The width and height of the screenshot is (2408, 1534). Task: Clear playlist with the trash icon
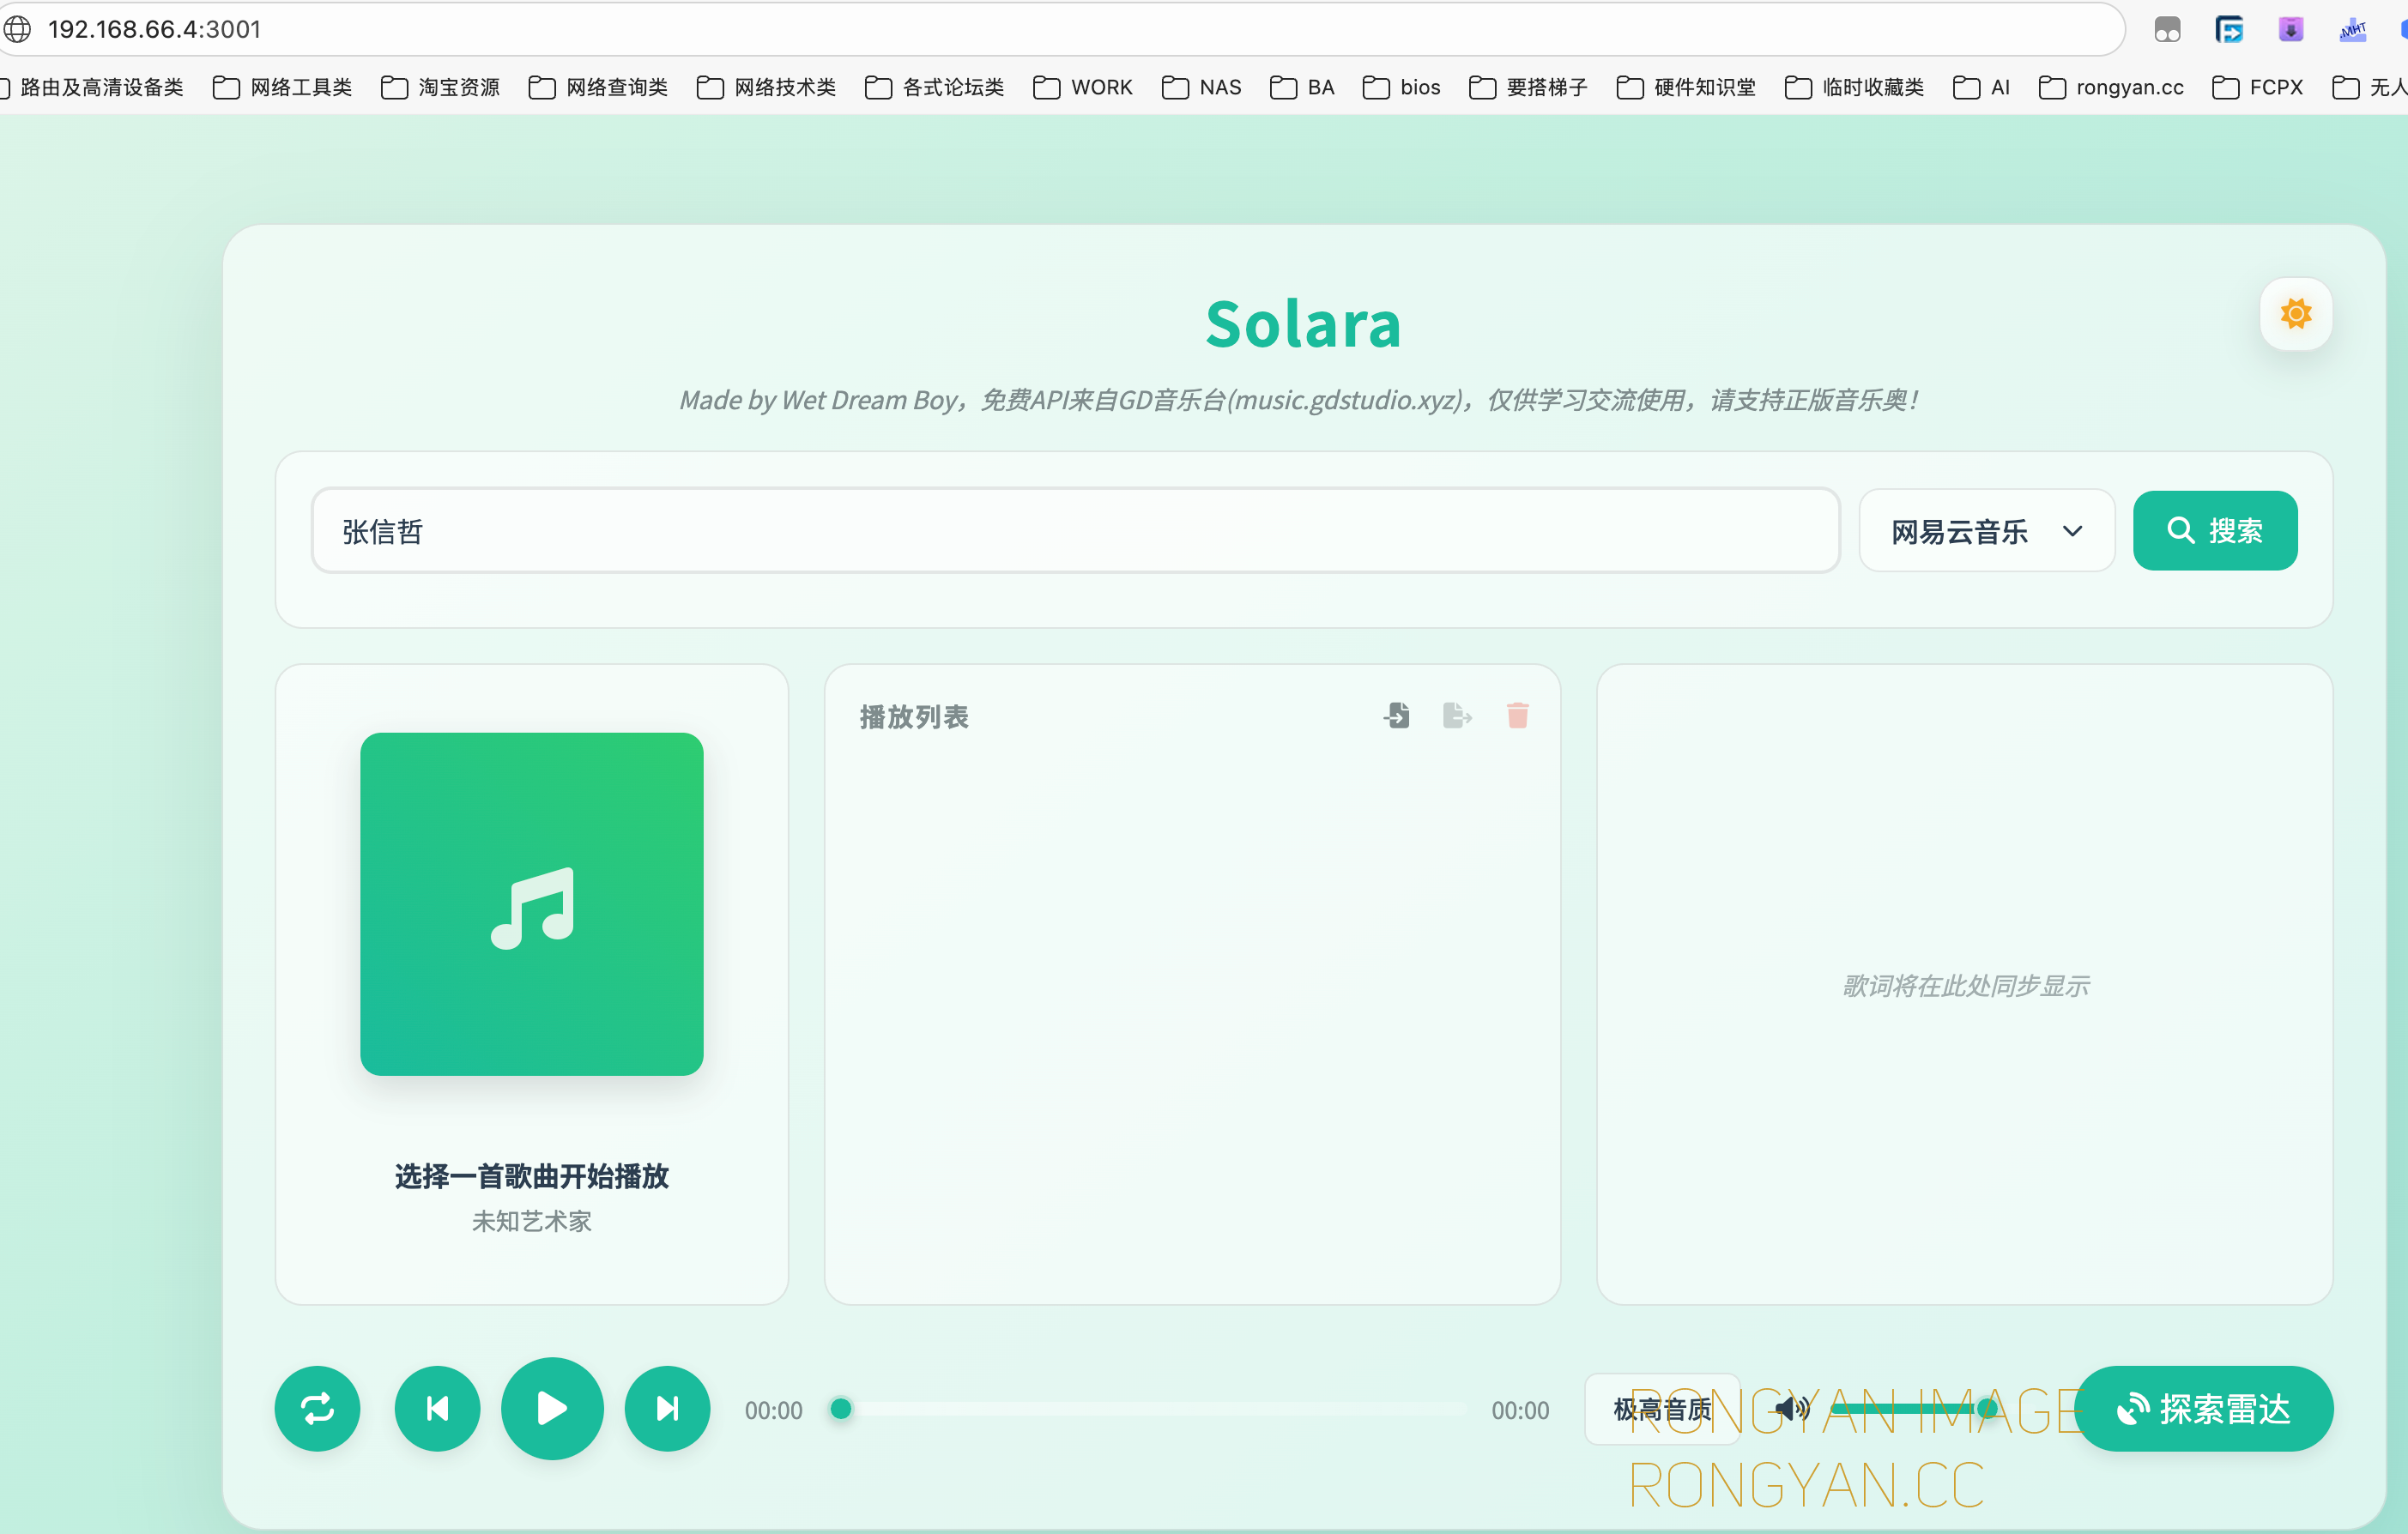point(1517,715)
